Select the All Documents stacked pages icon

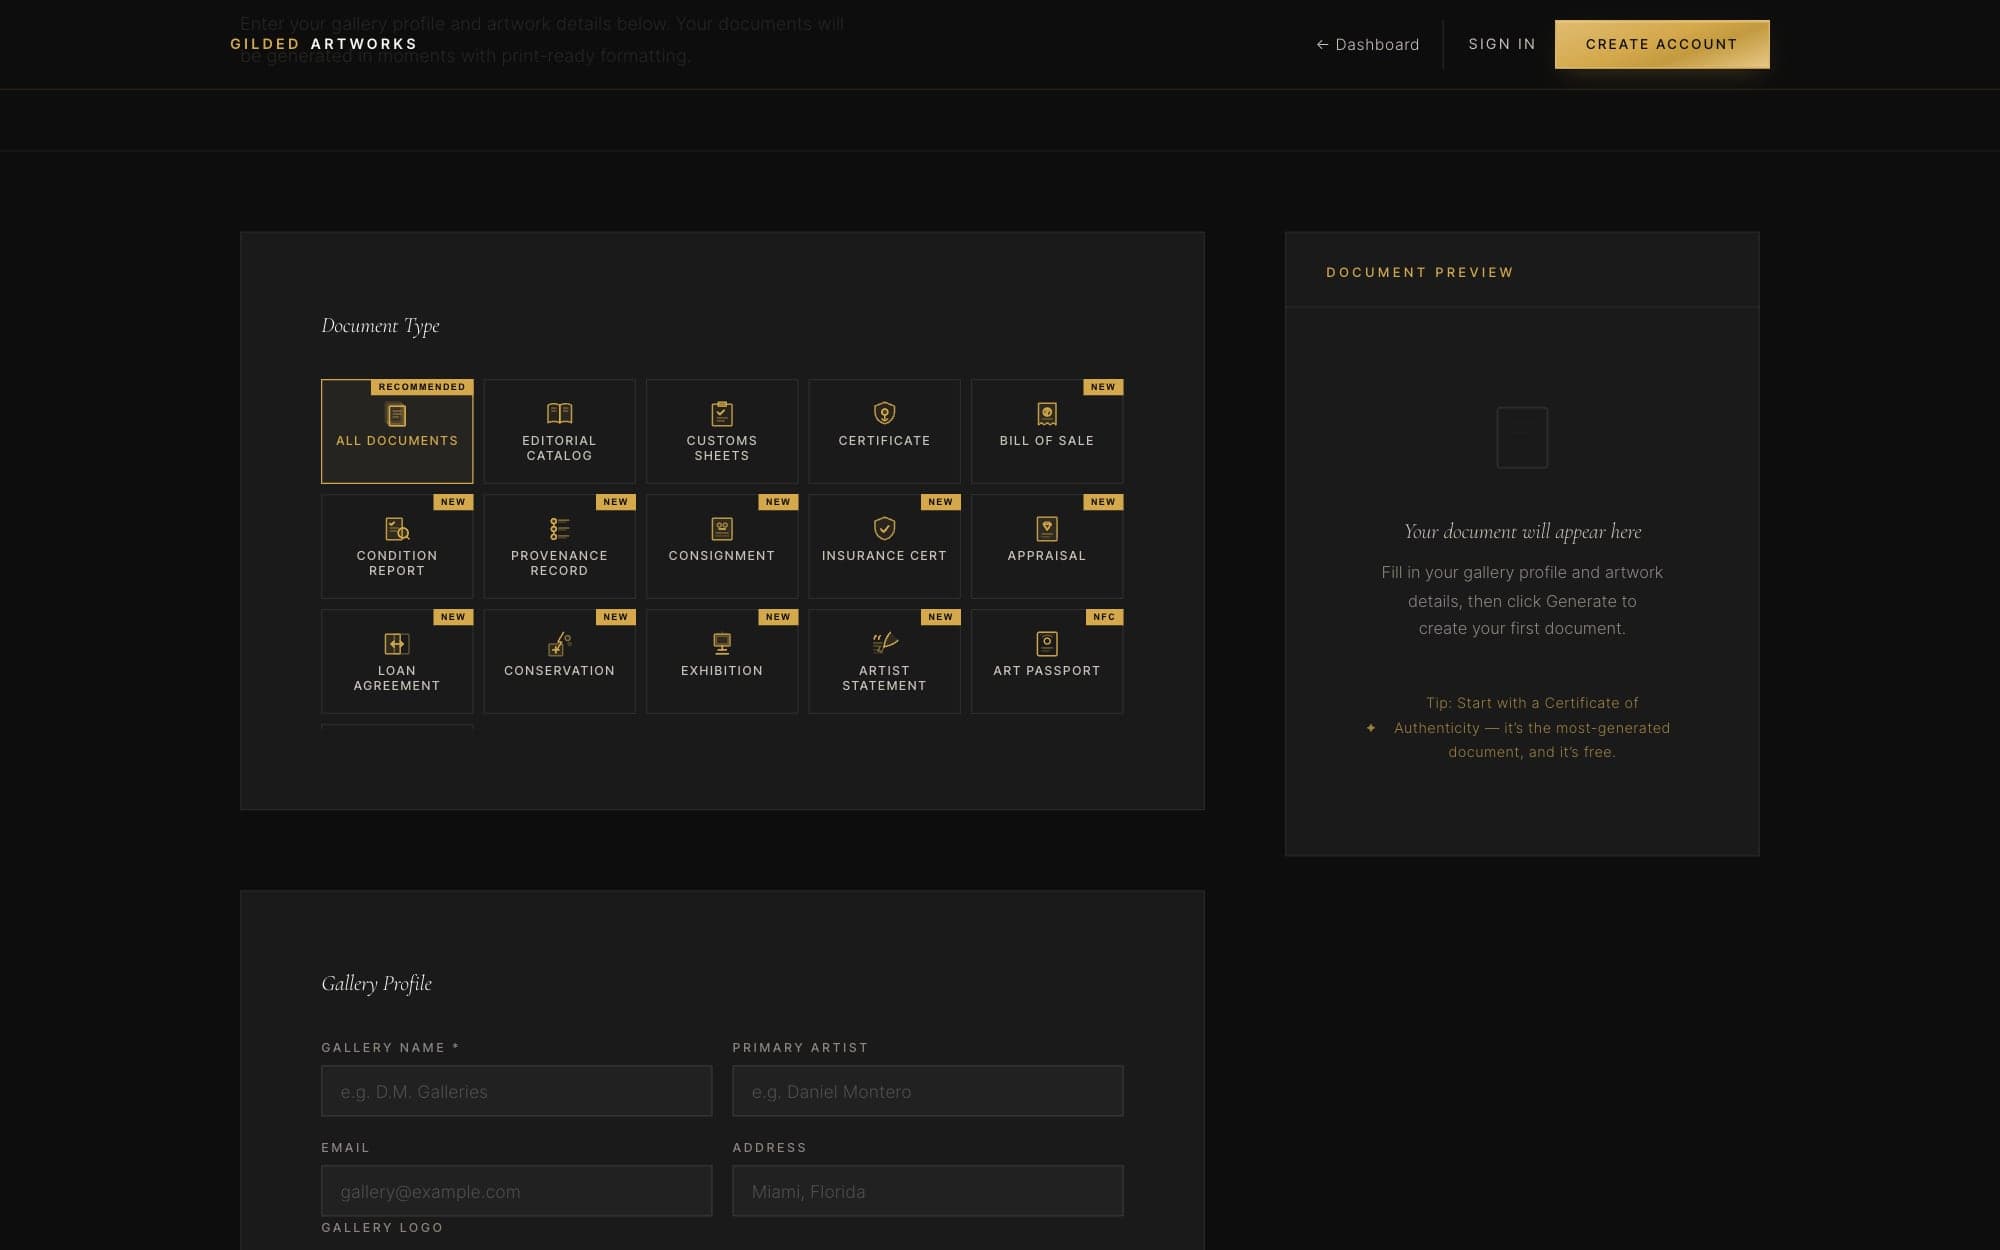click(396, 414)
